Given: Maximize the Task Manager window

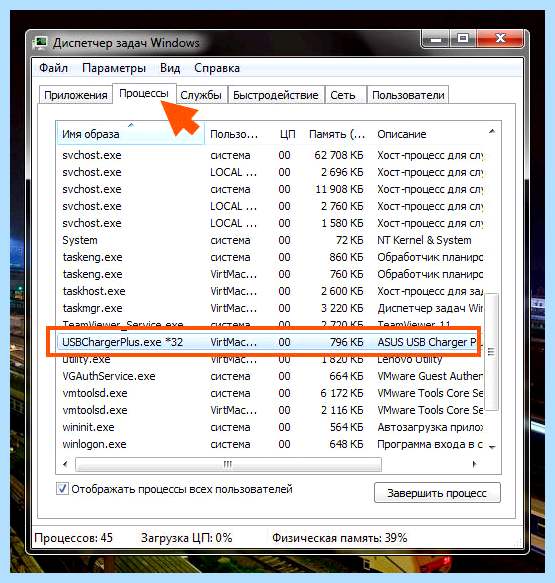Looking at the screenshot, I should [x=463, y=39].
